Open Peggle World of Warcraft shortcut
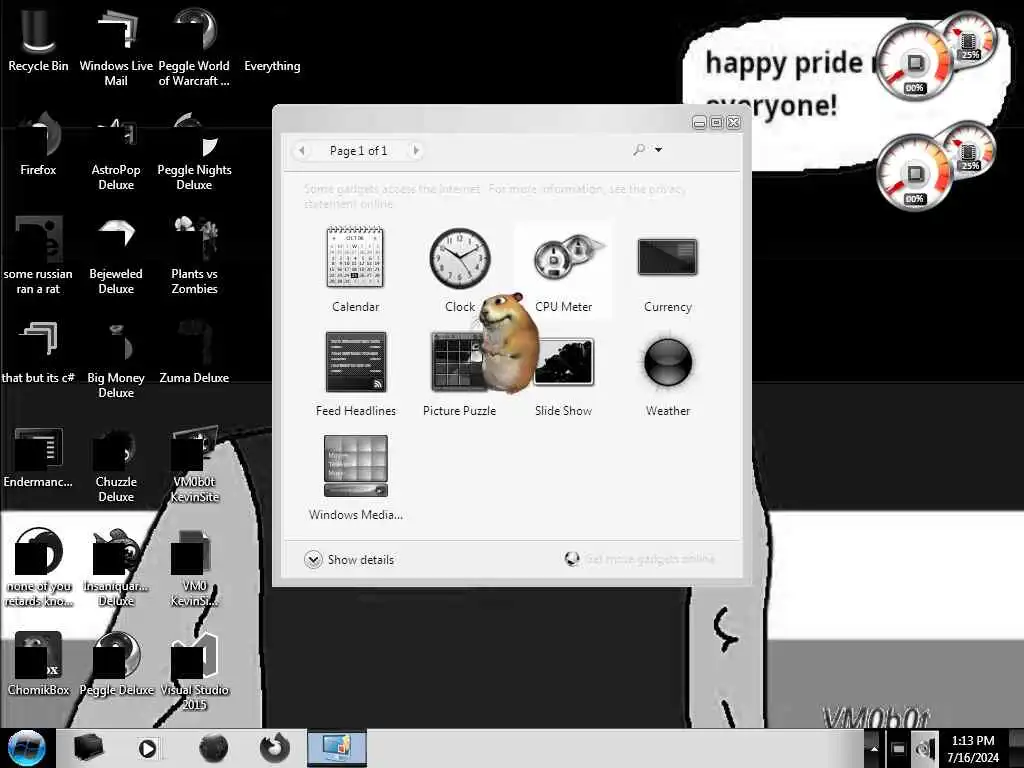The height and width of the screenshot is (768, 1024). pyautogui.click(x=194, y=46)
